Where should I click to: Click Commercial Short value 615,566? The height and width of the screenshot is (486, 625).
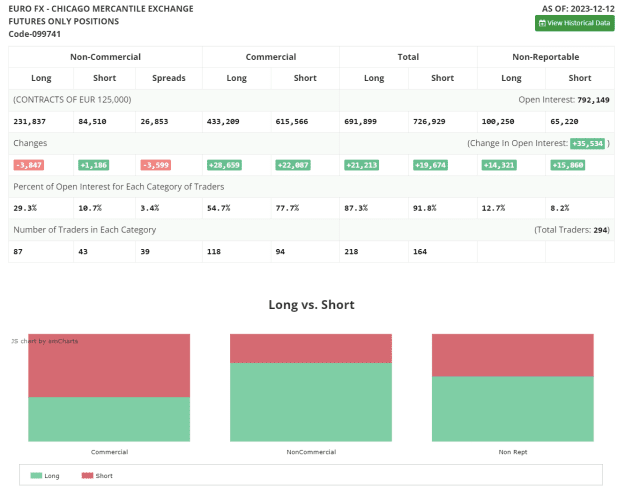coord(292,122)
